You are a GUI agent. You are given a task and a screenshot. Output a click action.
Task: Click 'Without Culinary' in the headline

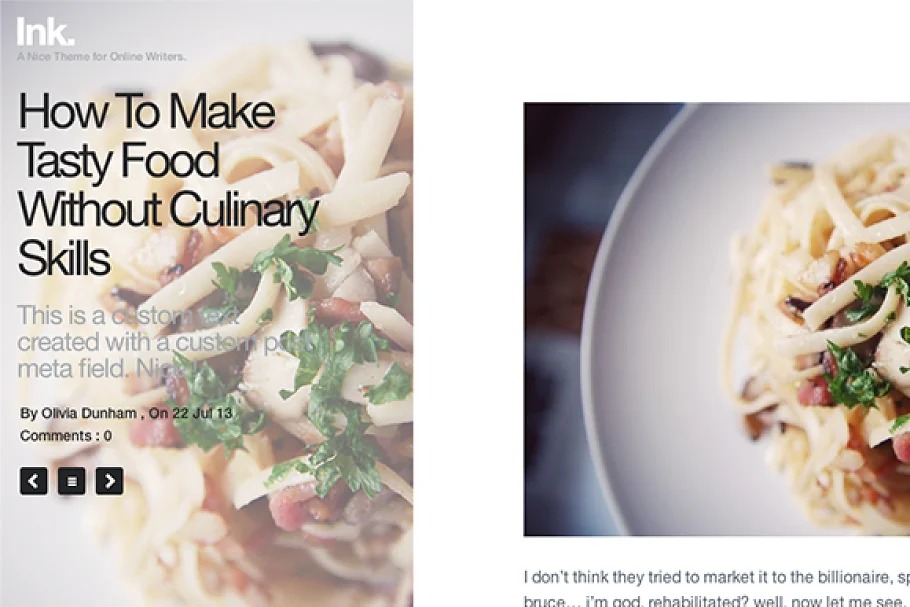tap(168, 209)
